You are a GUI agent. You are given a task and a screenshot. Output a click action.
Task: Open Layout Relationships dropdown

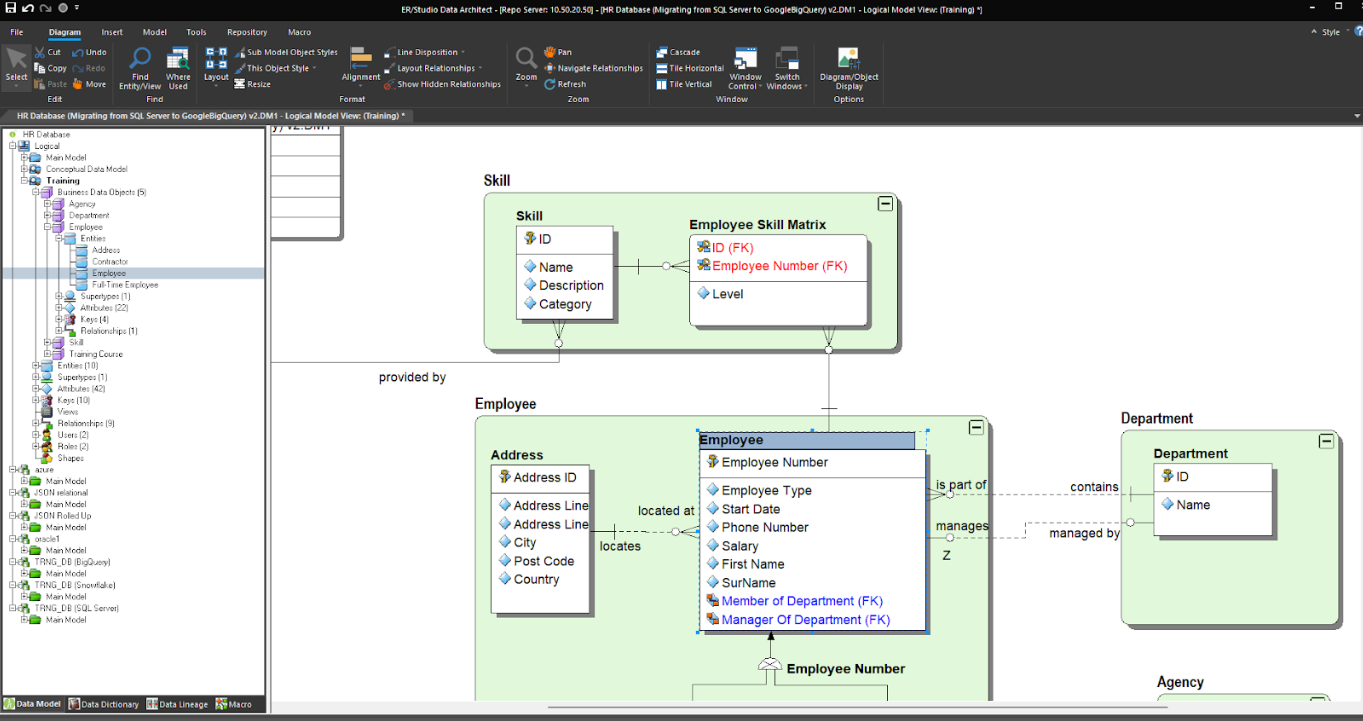(x=434, y=68)
